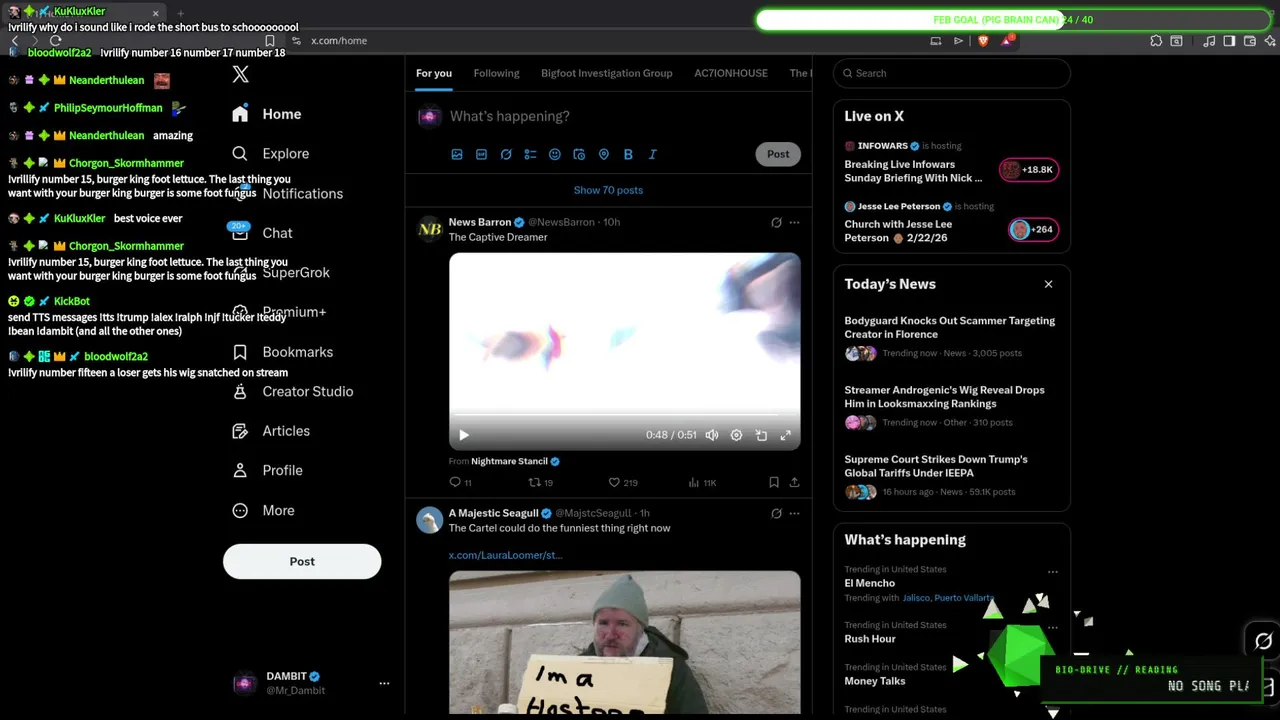The width and height of the screenshot is (1280, 720).
Task: Switch to the AC7IONHOUSE tab
Action: click(x=731, y=73)
